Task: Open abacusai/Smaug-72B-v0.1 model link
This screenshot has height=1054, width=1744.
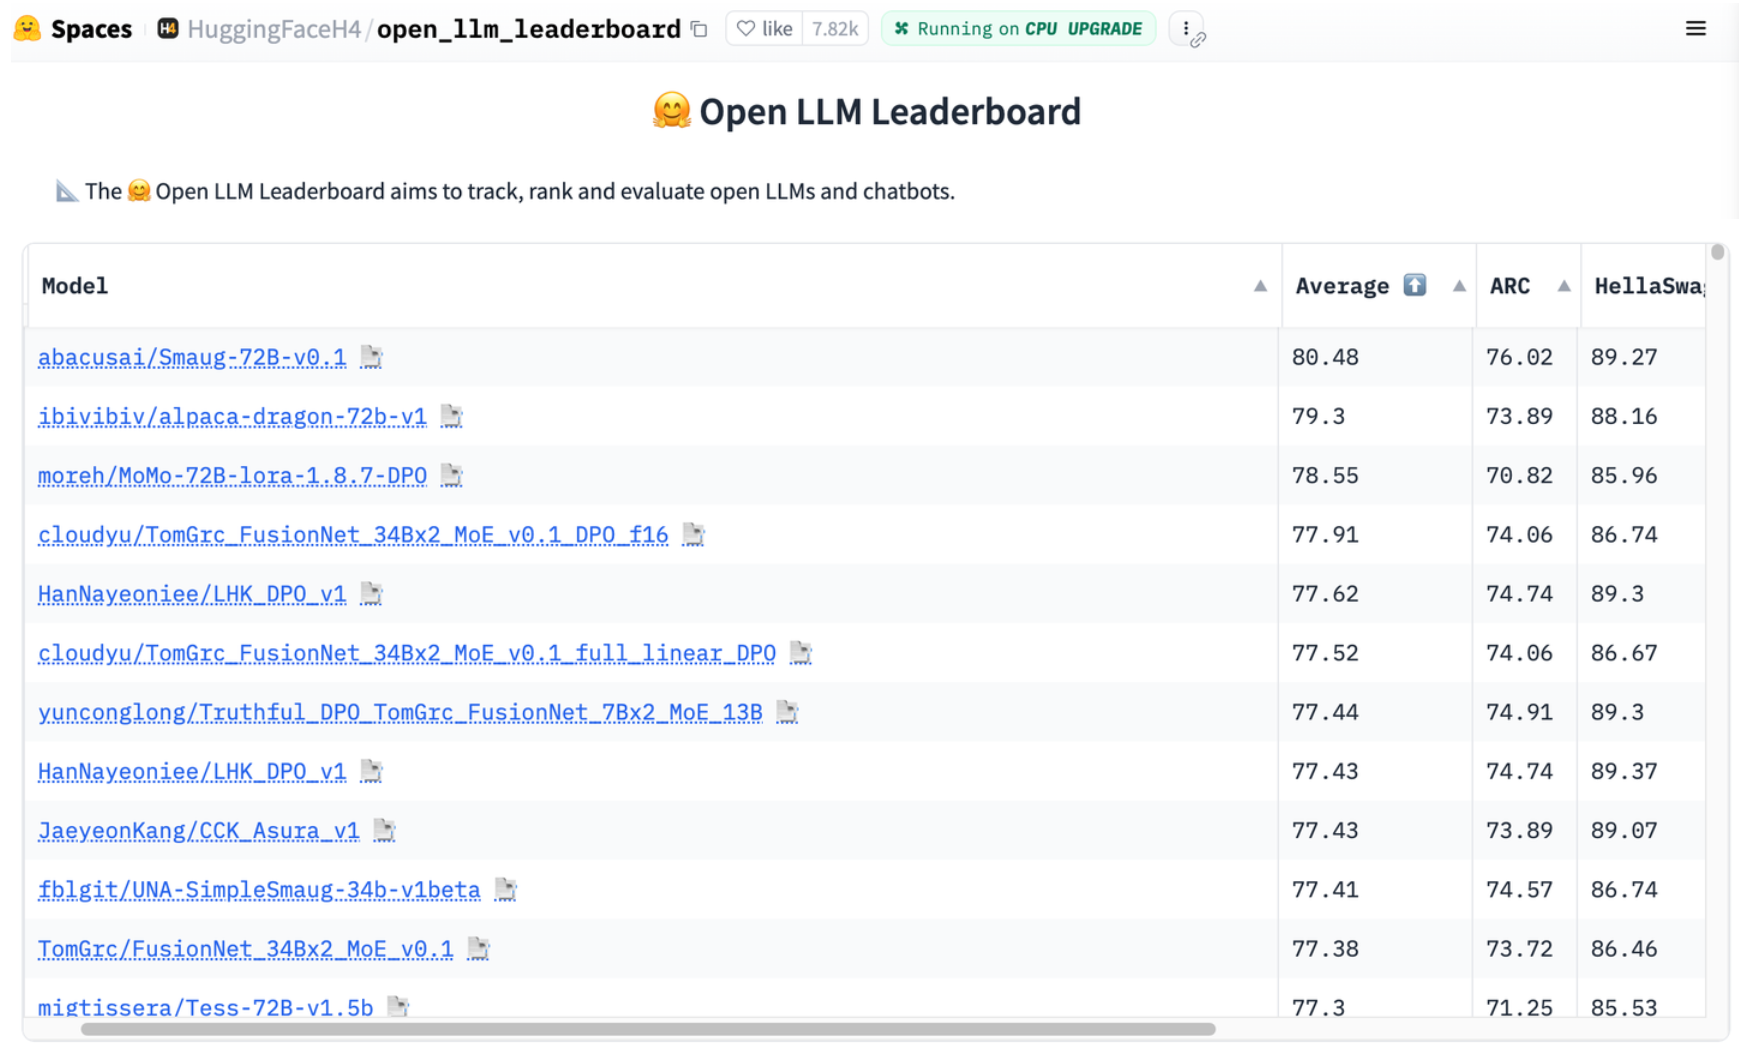Action: point(192,357)
